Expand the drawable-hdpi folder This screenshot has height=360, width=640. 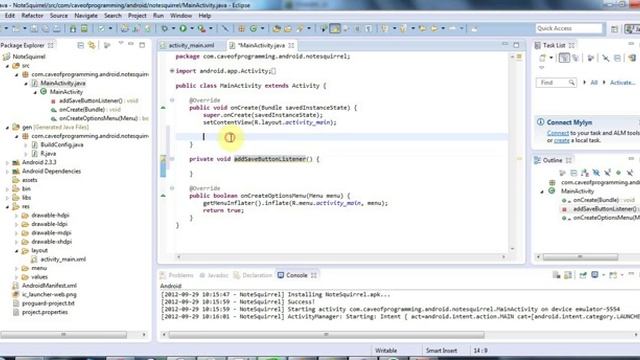17,215
